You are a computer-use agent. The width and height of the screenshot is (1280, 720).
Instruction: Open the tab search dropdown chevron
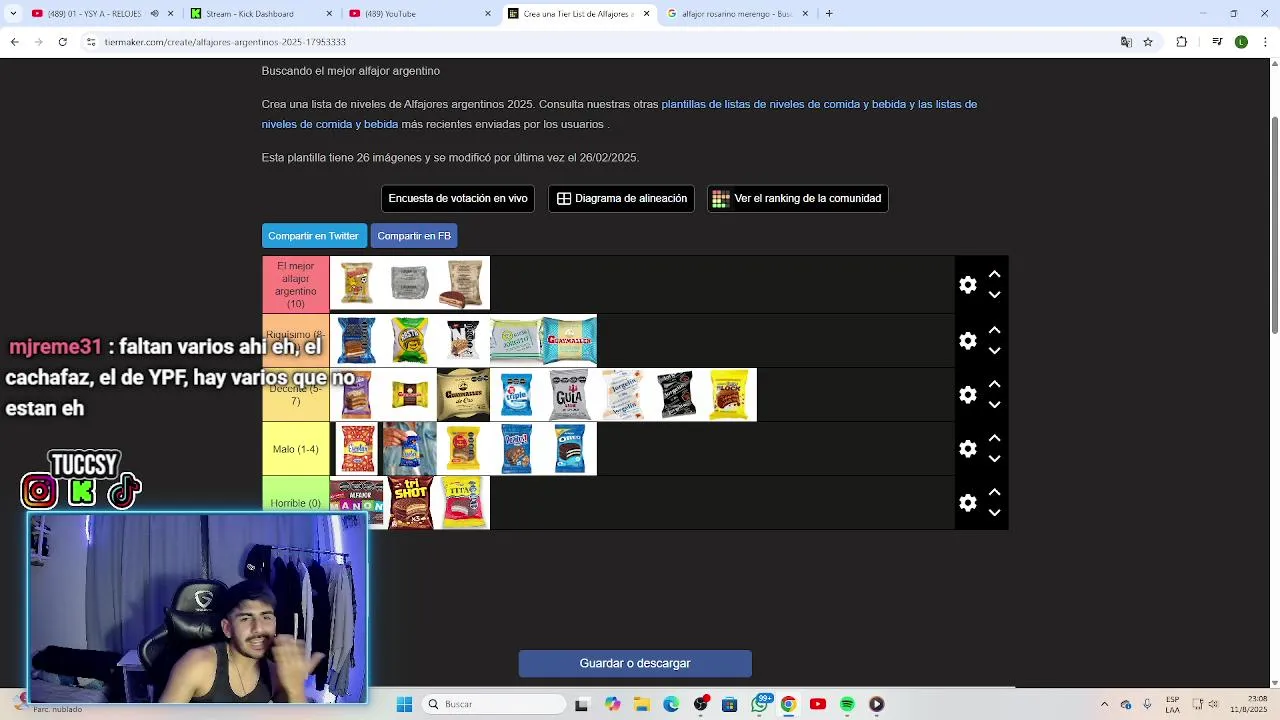point(13,14)
